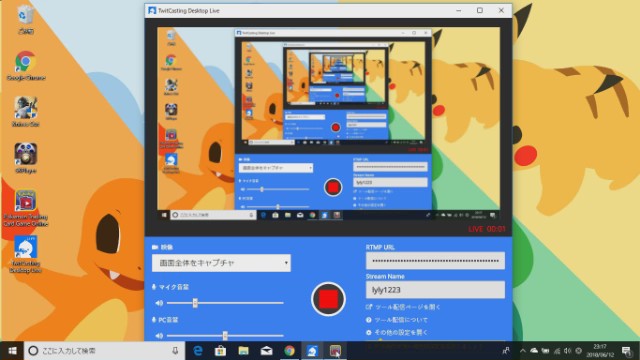The image size is (640, 360).
Task: Click the Windows Start button
Action: pyautogui.click(x=12, y=351)
